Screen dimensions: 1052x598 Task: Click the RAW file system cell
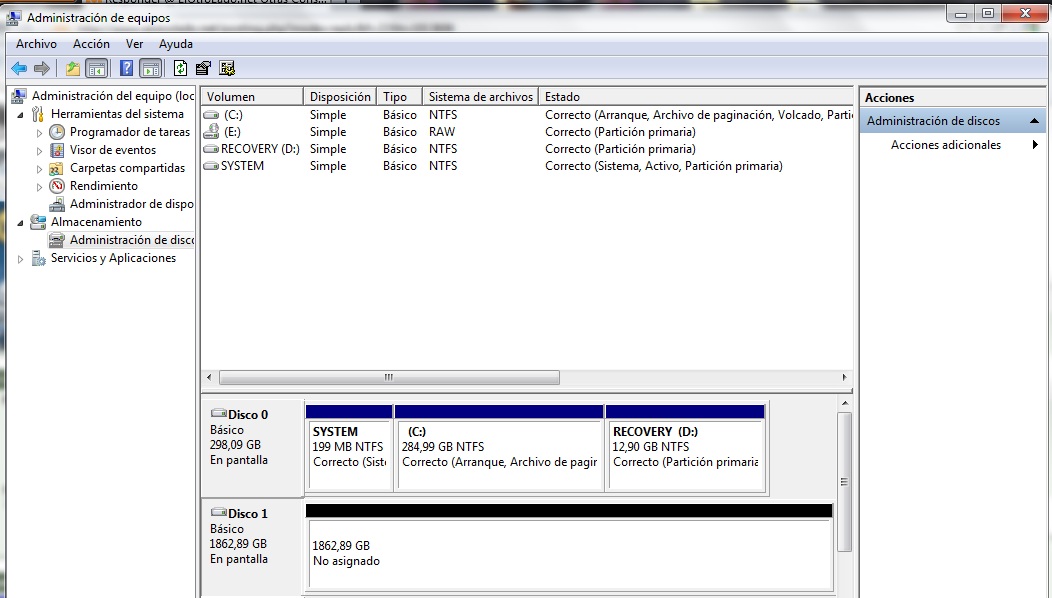(442, 132)
